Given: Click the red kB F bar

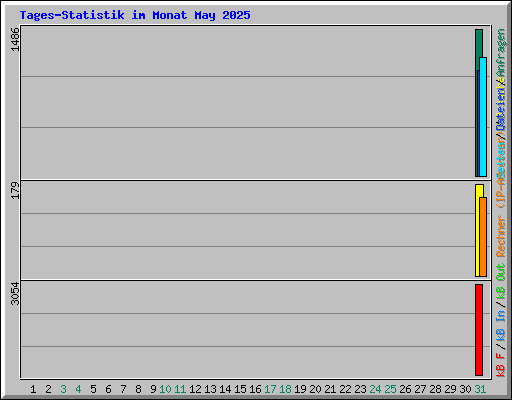Looking at the screenshot, I should pos(479,330).
